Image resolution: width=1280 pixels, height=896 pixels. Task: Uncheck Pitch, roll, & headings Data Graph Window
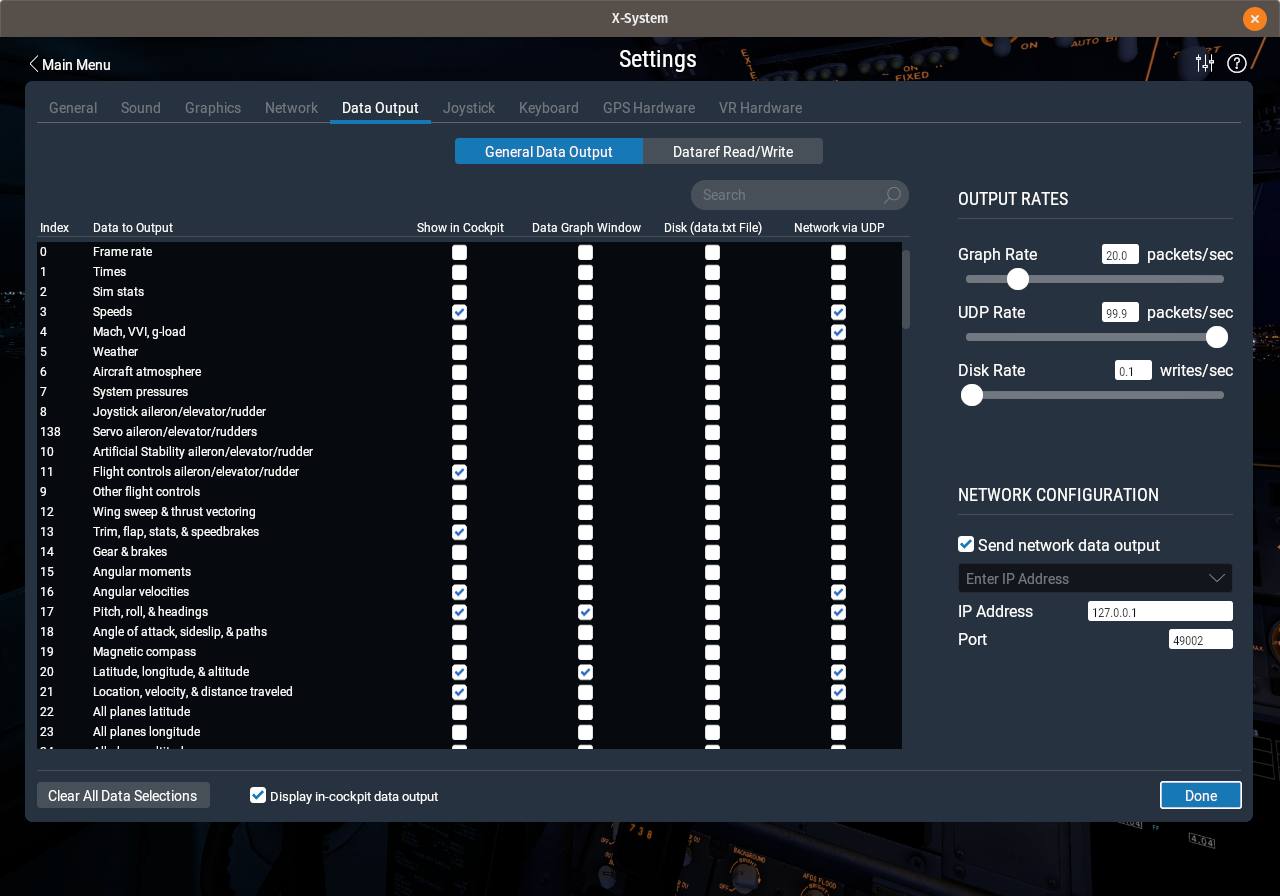pos(585,612)
